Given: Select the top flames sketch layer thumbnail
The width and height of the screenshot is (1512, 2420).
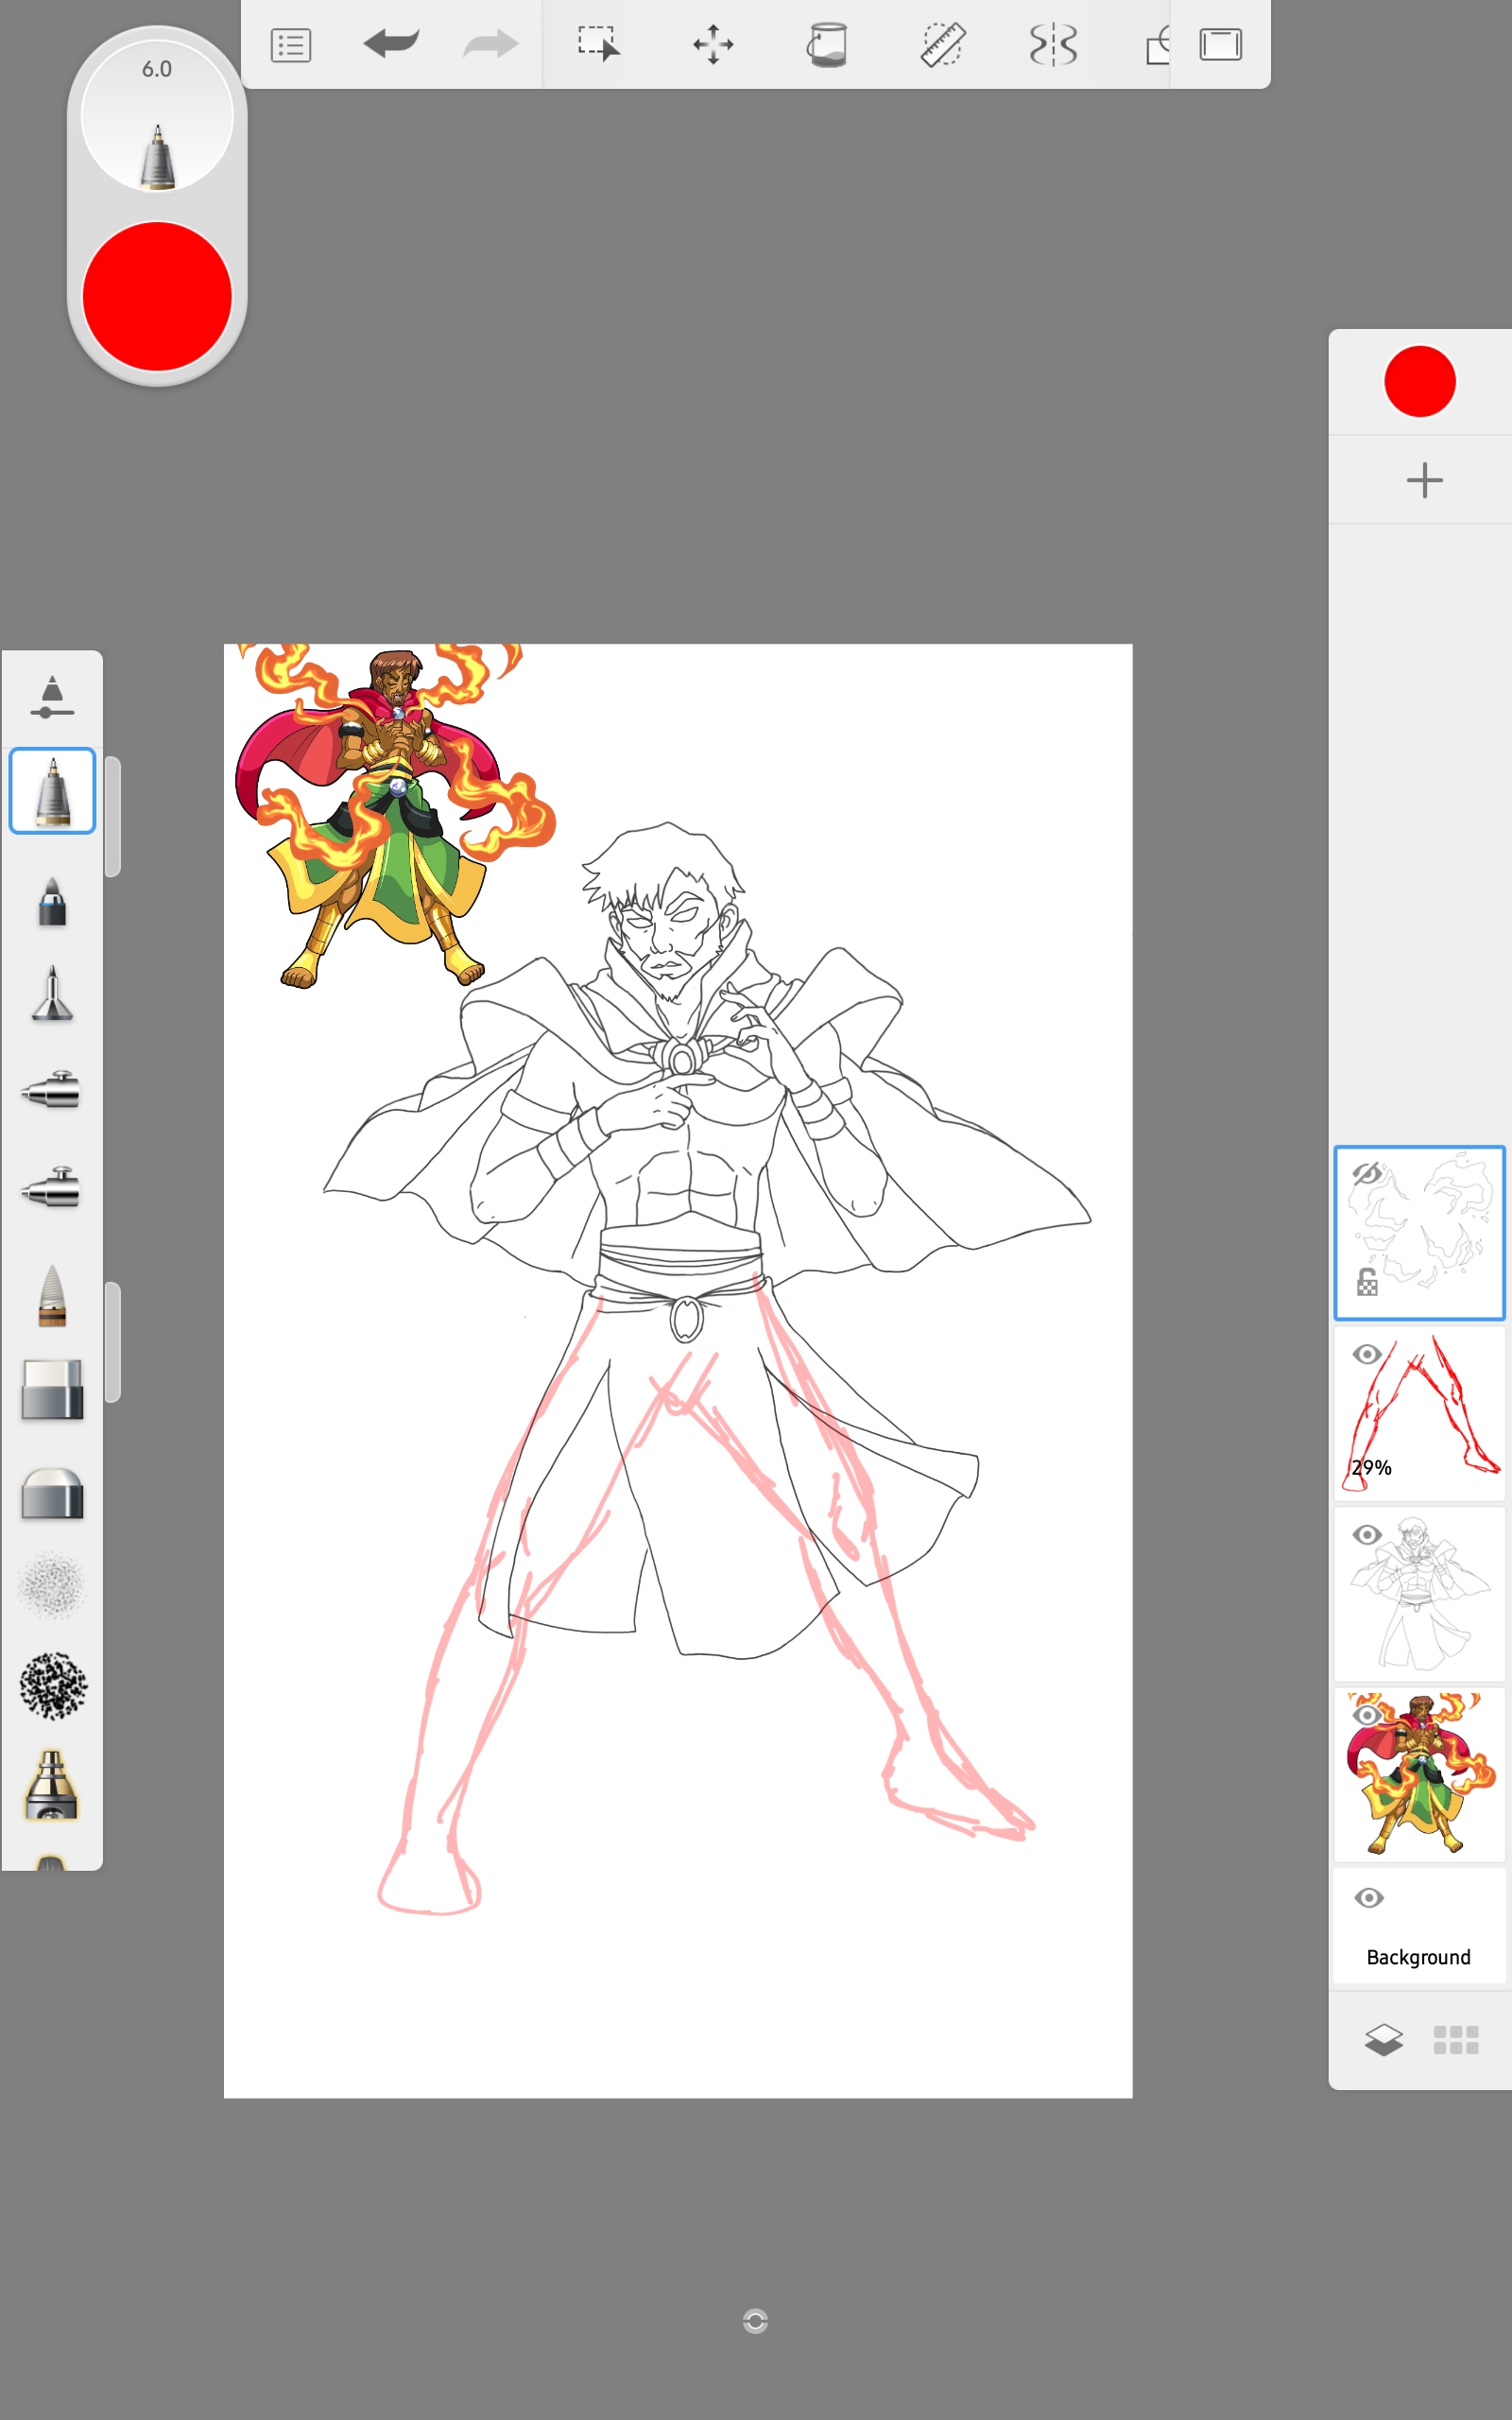Looking at the screenshot, I should coord(1419,1232).
